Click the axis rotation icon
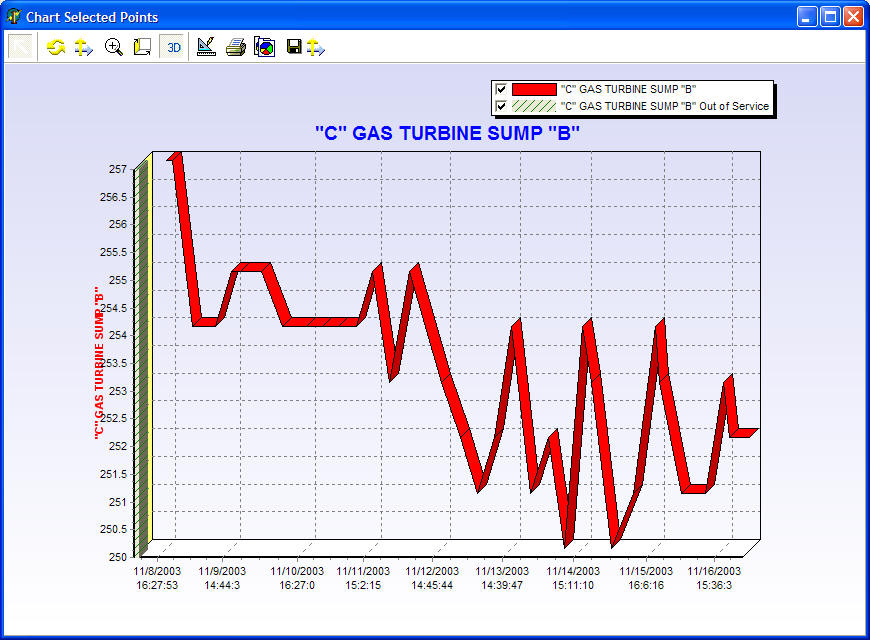Image resolution: width=870 pixels, height=640 pixels. (x=142, y=47)
